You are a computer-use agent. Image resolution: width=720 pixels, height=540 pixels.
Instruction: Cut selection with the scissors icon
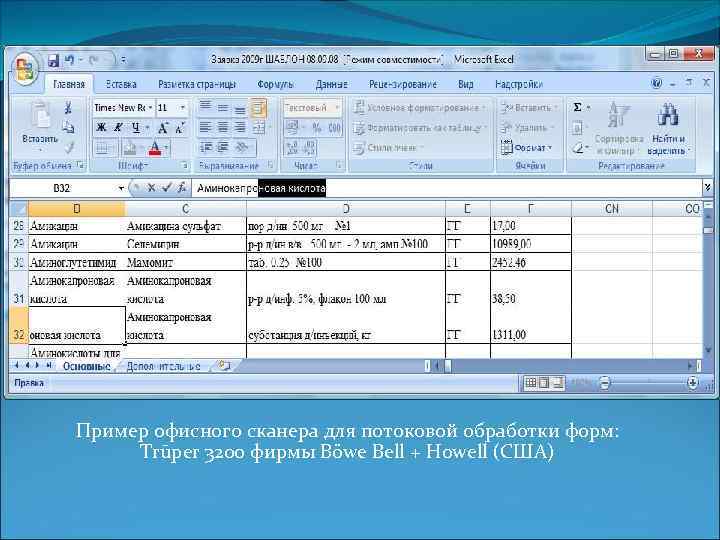pyautogui.click(x=68, y=108)
